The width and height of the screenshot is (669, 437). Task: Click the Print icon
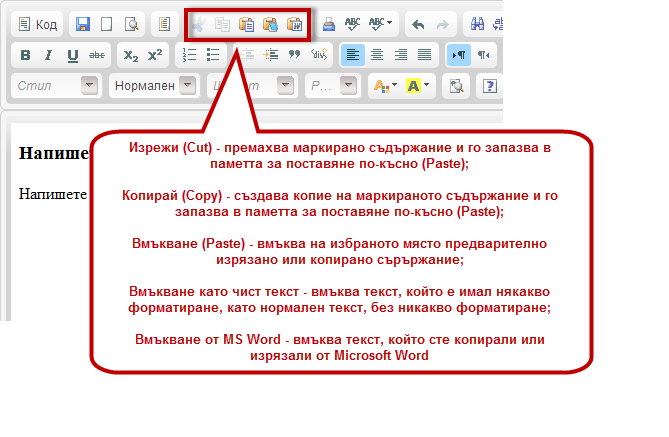[x=329, y=24]
